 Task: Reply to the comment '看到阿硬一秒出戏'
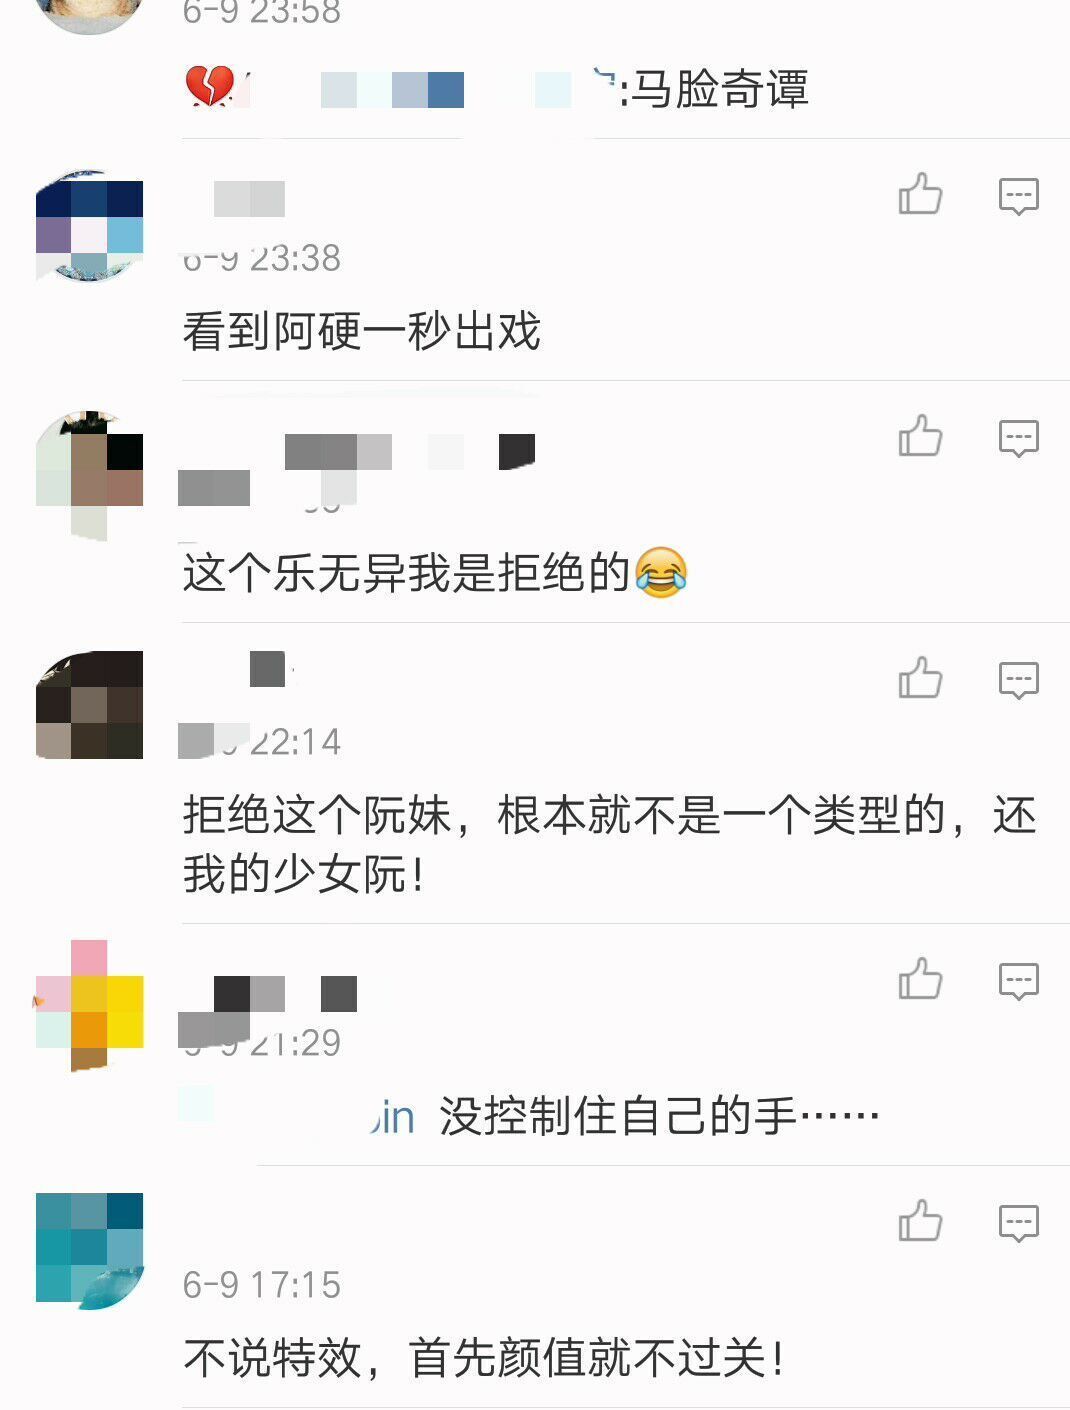(1018, 196)
